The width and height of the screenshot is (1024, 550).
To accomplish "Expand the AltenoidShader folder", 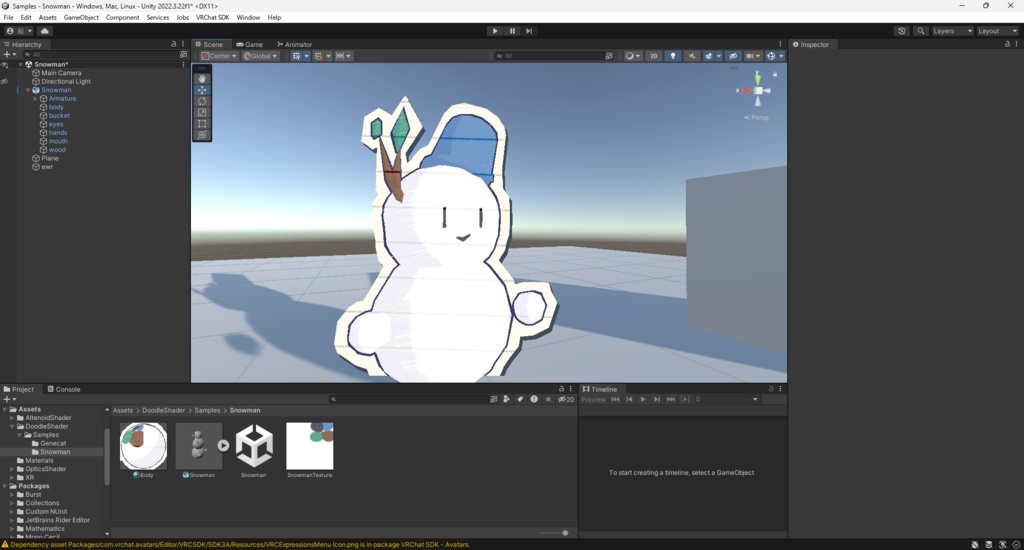I will [x=12, y=418].
